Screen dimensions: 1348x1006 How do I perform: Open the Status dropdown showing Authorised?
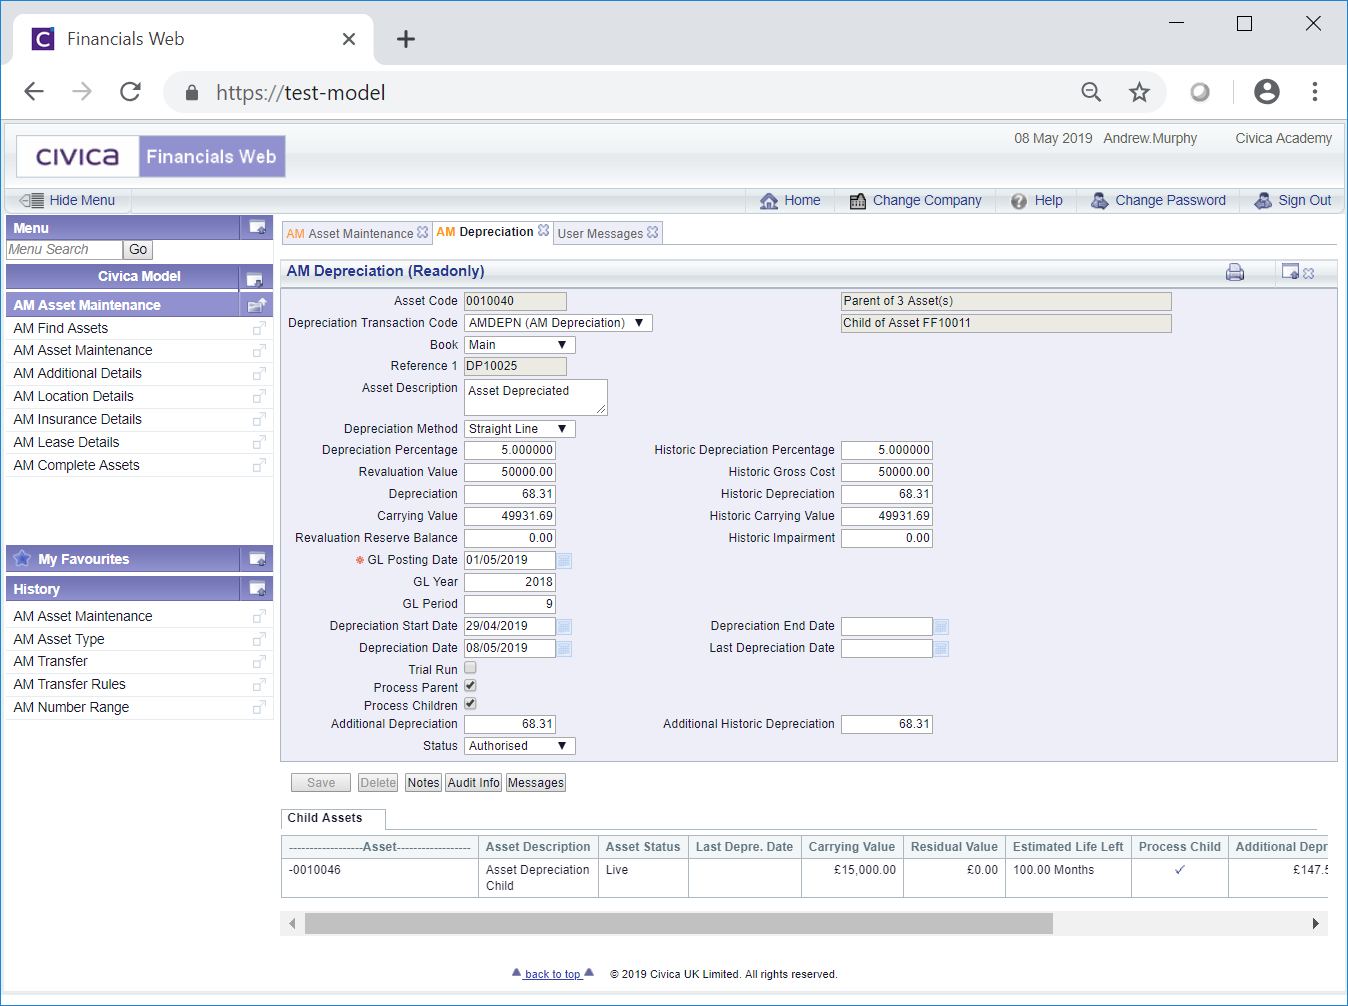point(520,746)
